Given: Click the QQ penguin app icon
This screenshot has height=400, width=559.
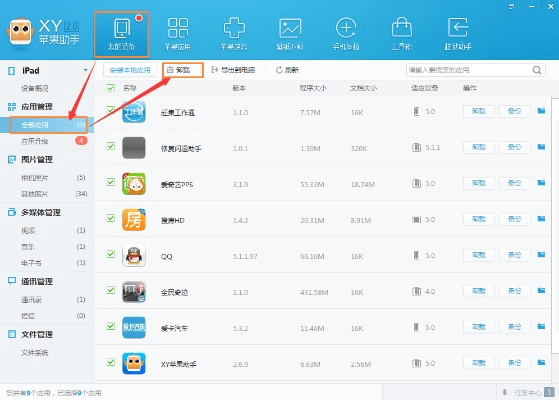Looking at the screenshot, I should [x=134, y=256].
